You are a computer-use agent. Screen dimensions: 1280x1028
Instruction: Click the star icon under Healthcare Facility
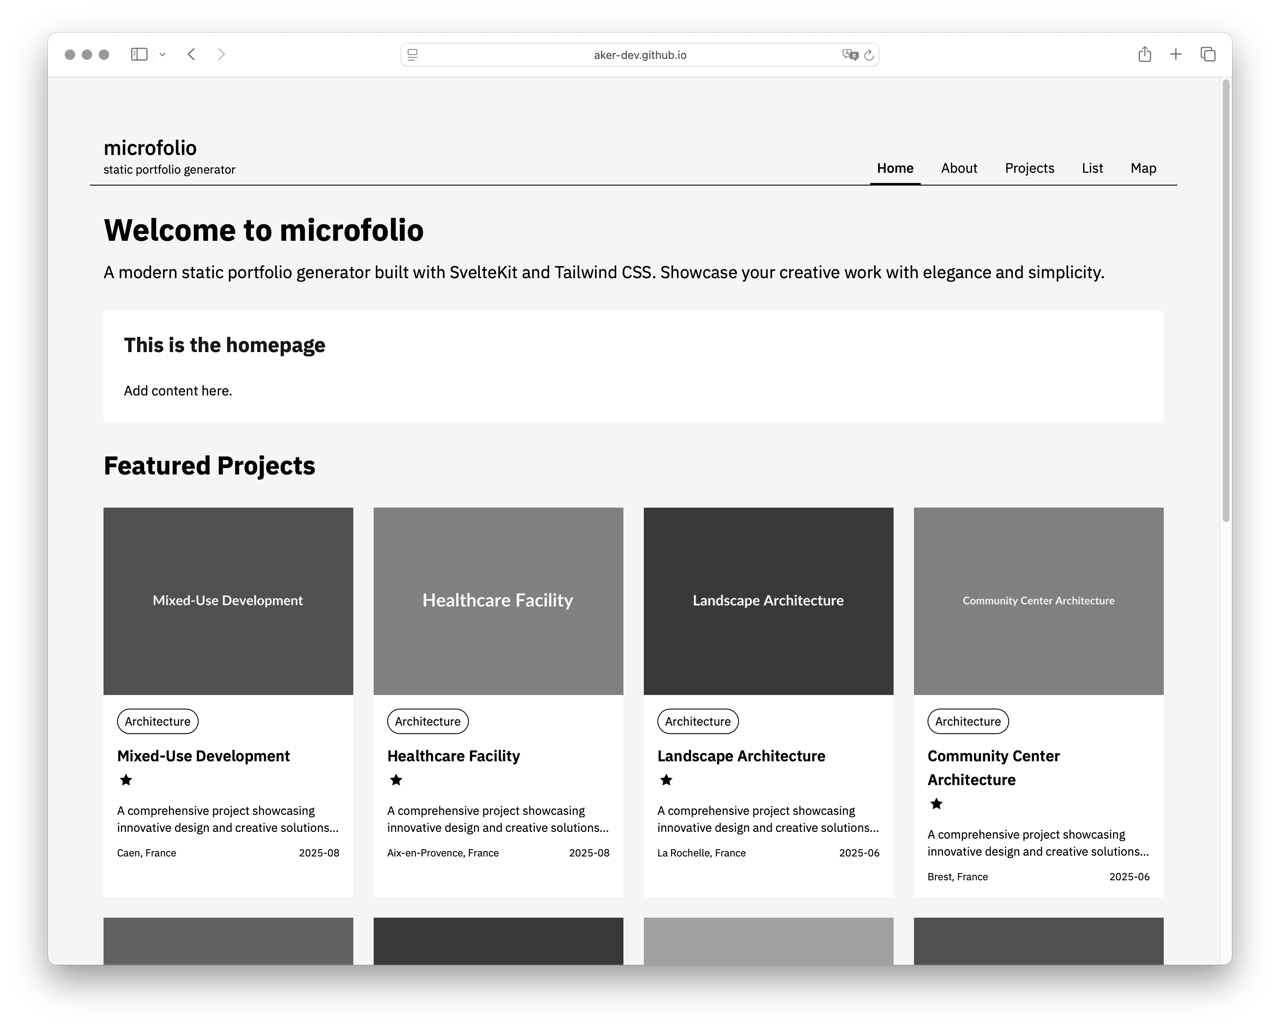click(396, 780)
